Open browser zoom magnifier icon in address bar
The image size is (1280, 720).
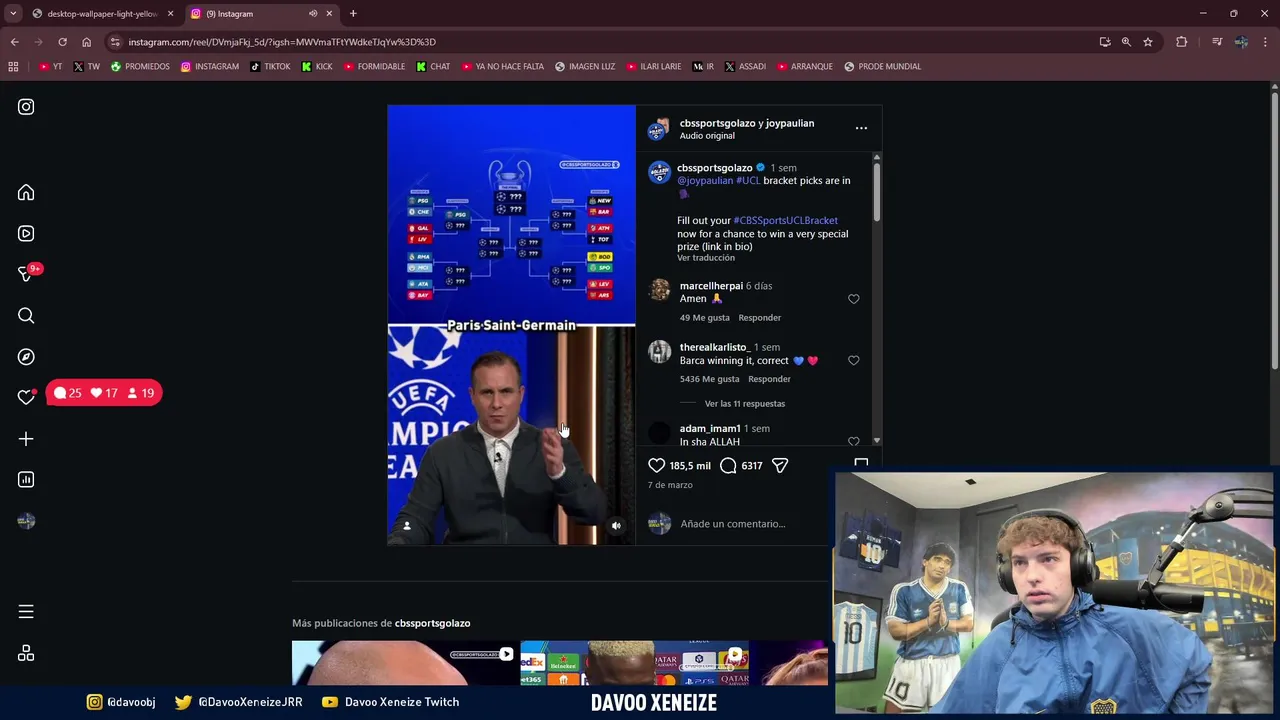pos(1126,42)
